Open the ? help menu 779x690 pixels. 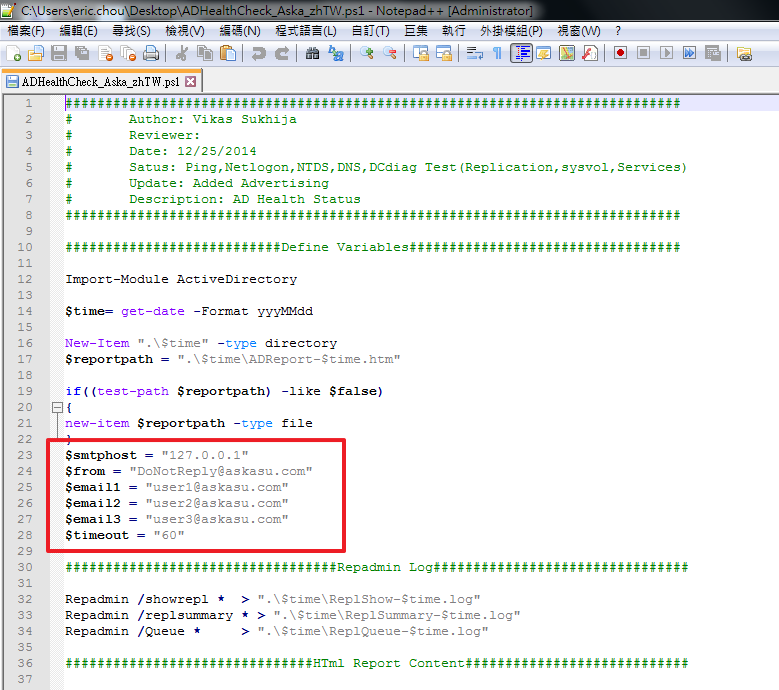[x=618, y=31]
